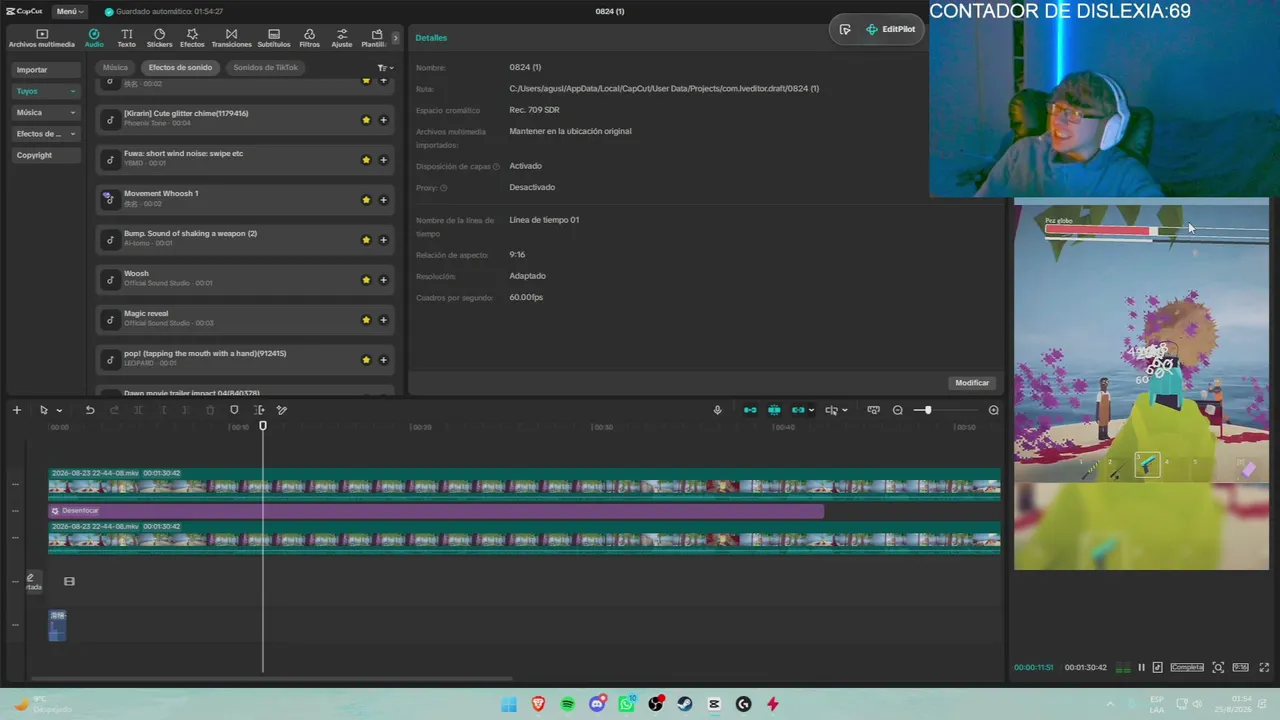Open the Subtítulos tab

(274, 38)
